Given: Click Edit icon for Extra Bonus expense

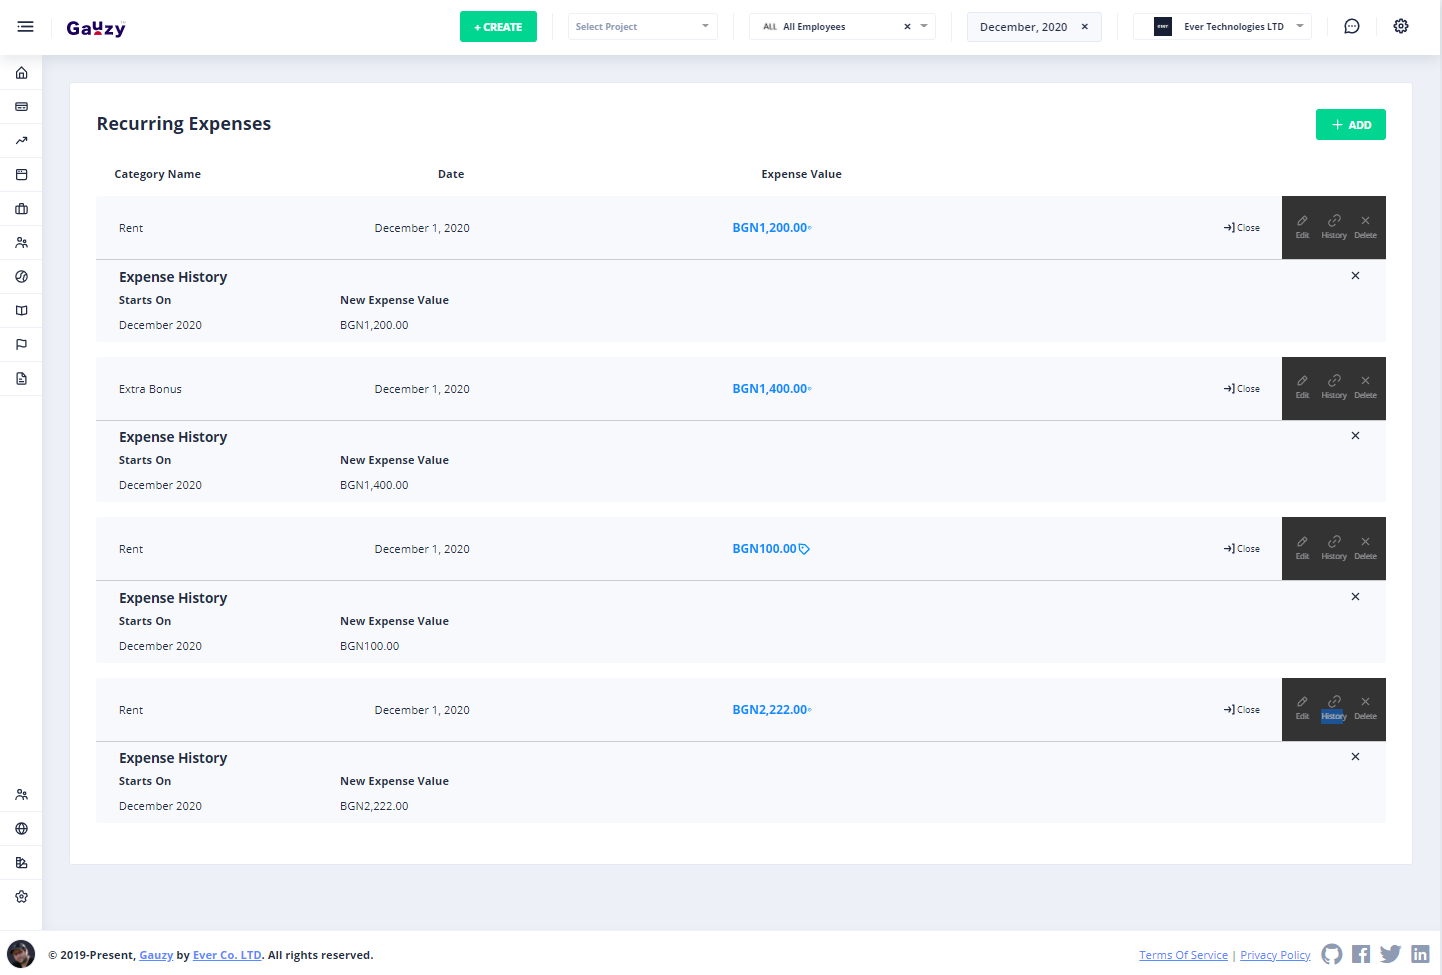Looking at the screenshot, I should point(1302,387).
